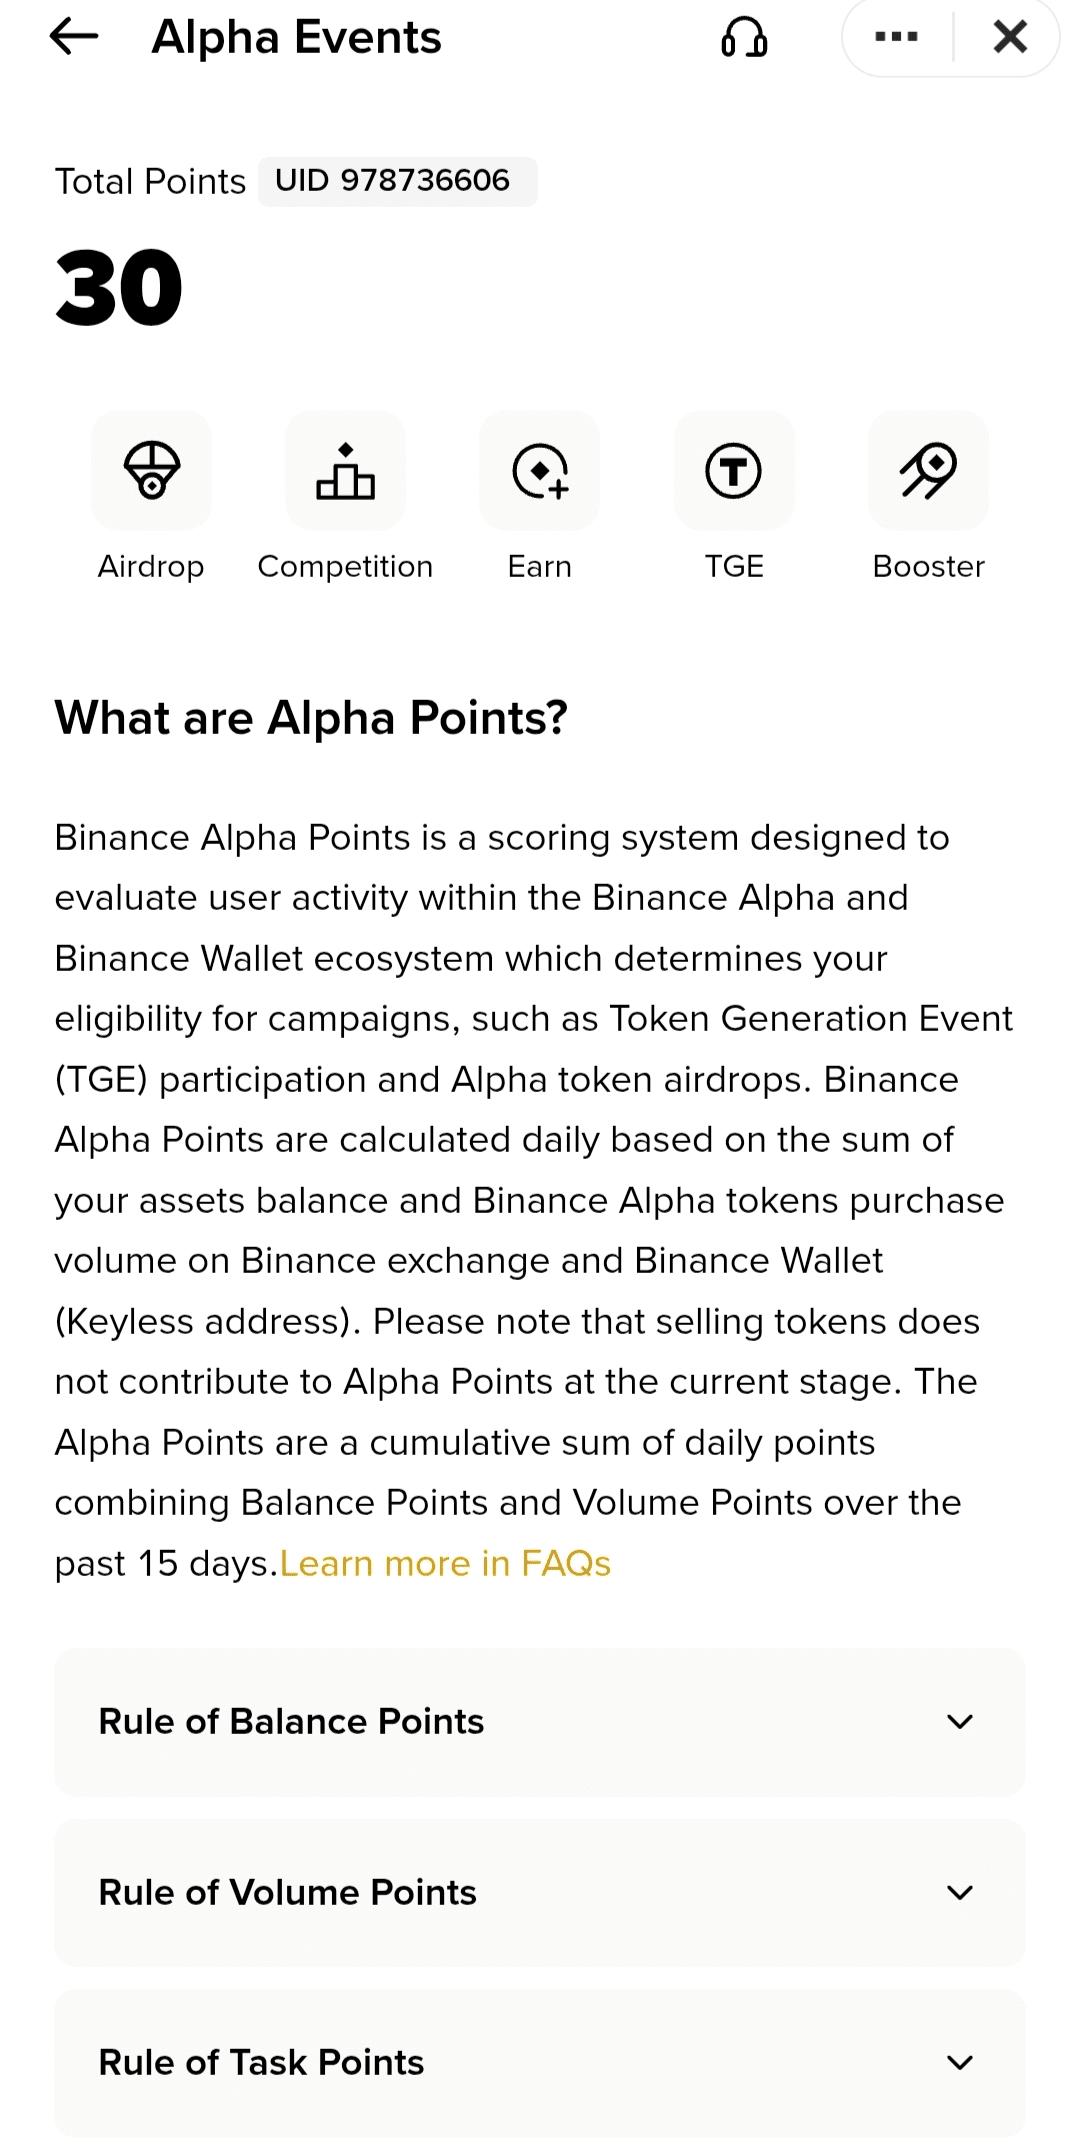Tap the Competition podium icon
This screenshot has width=1080, height=2148.
(x=345, y=470)
